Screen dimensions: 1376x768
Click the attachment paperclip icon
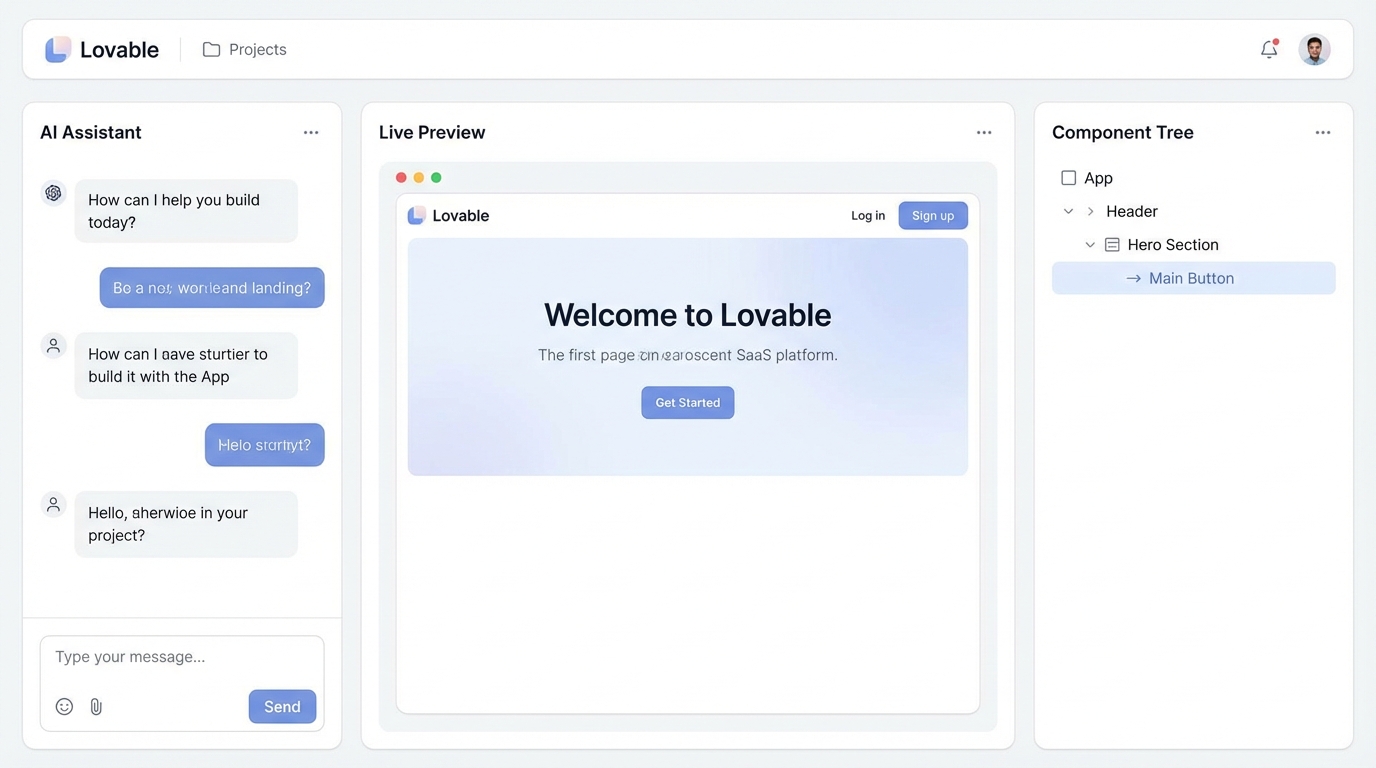click(x=96, y=706)
